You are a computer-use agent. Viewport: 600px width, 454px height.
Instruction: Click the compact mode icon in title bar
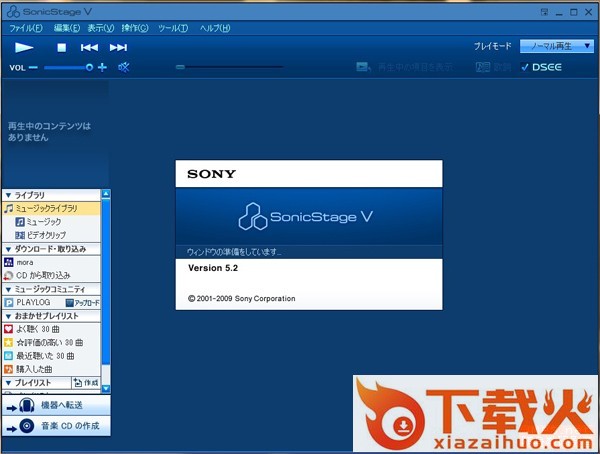(x=544, y=12)
